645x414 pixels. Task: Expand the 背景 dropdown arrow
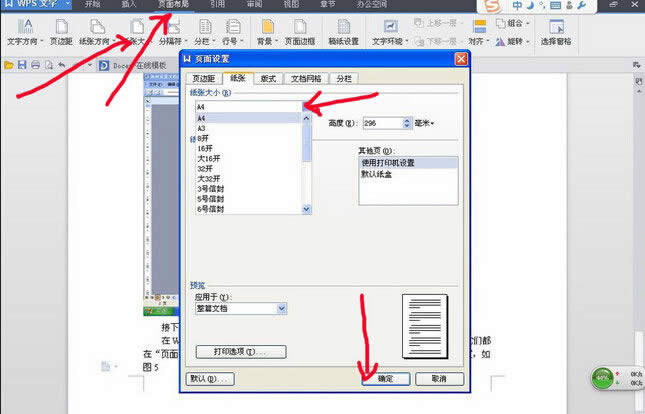coord(276,42)
